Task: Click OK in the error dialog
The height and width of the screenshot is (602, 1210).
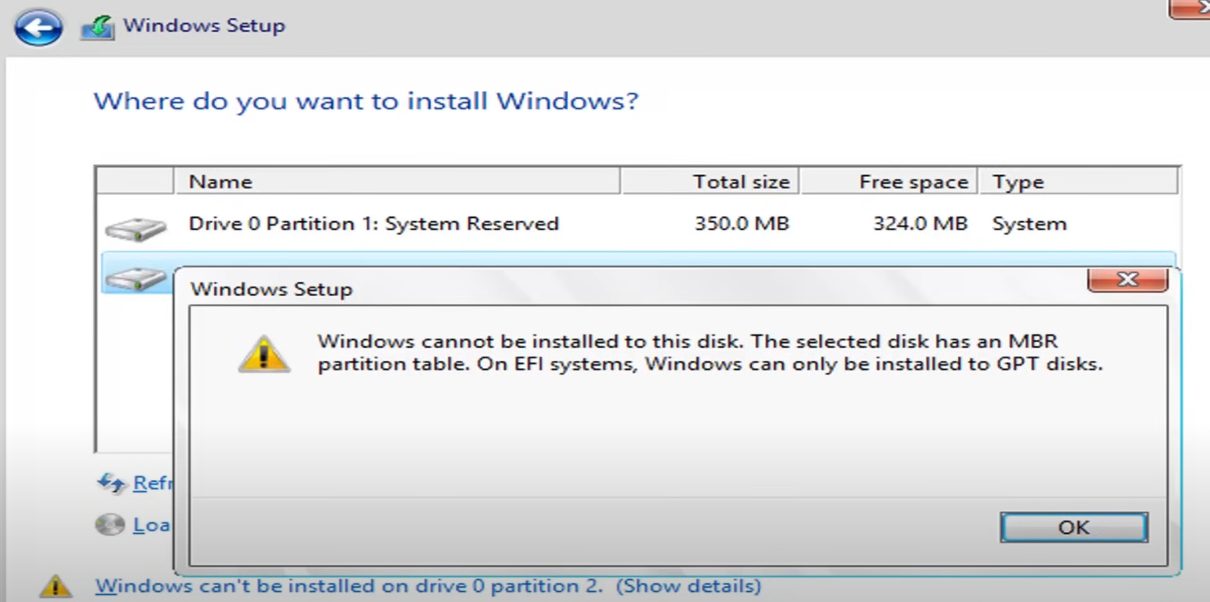Action: 1073,527
